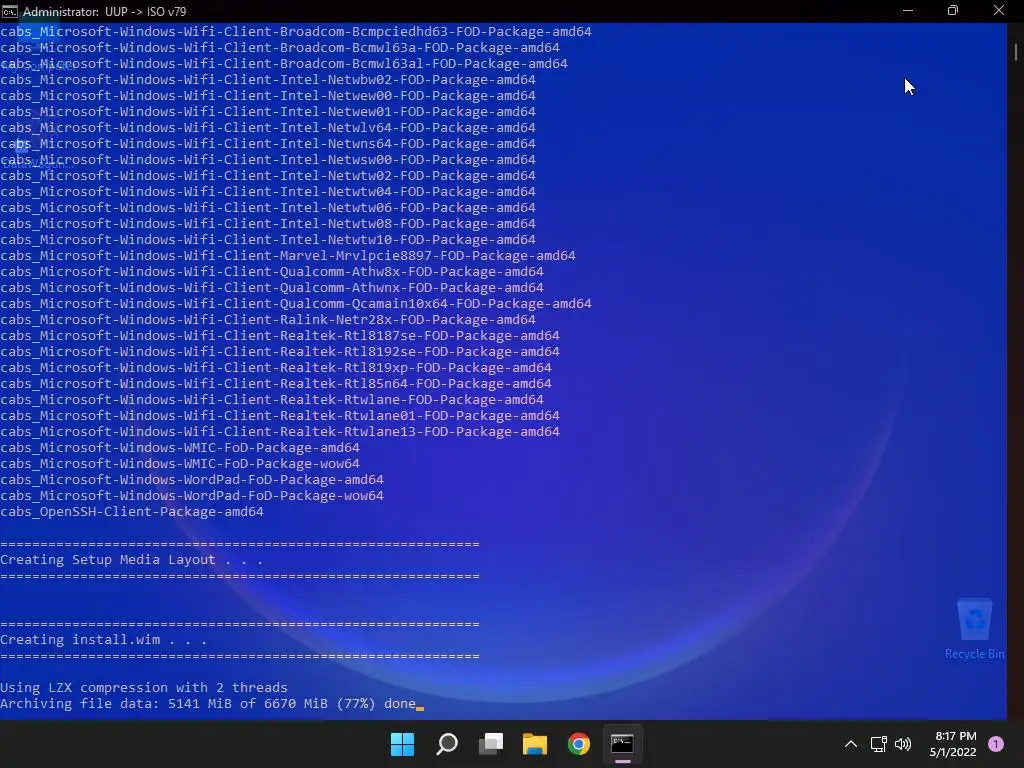This screenshot has height=768, width=1024.
Task: Open the Windows Start menu
Action: (x=402, y=744)
